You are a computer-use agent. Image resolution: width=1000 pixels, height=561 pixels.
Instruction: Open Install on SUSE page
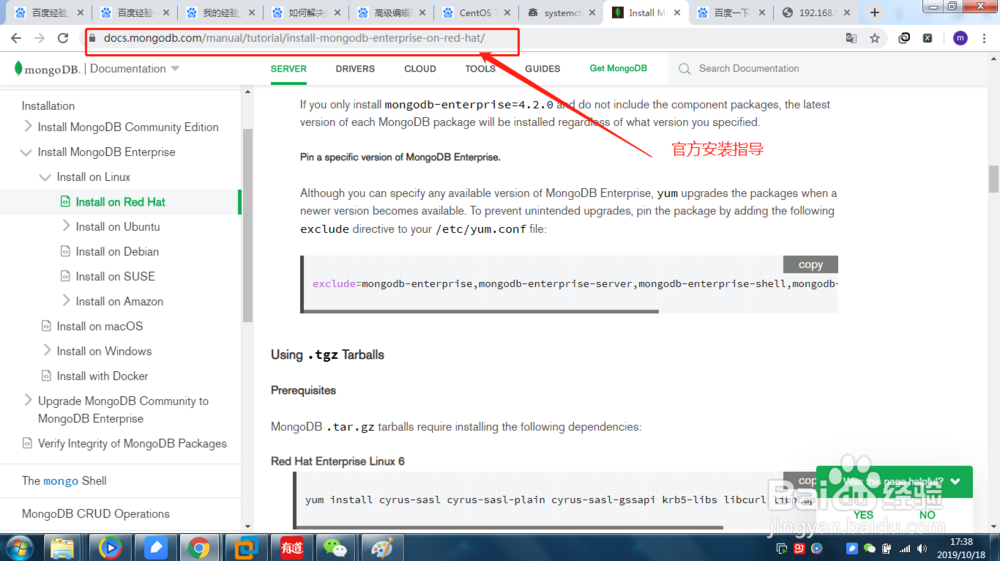(115, 277)
